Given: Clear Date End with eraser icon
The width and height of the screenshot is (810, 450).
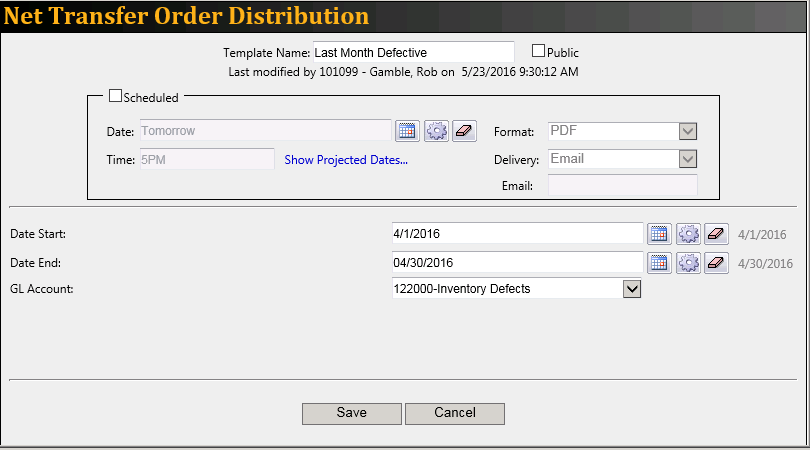Looking at the screenshot, I should pyautogui.click(x=716, y=263).
